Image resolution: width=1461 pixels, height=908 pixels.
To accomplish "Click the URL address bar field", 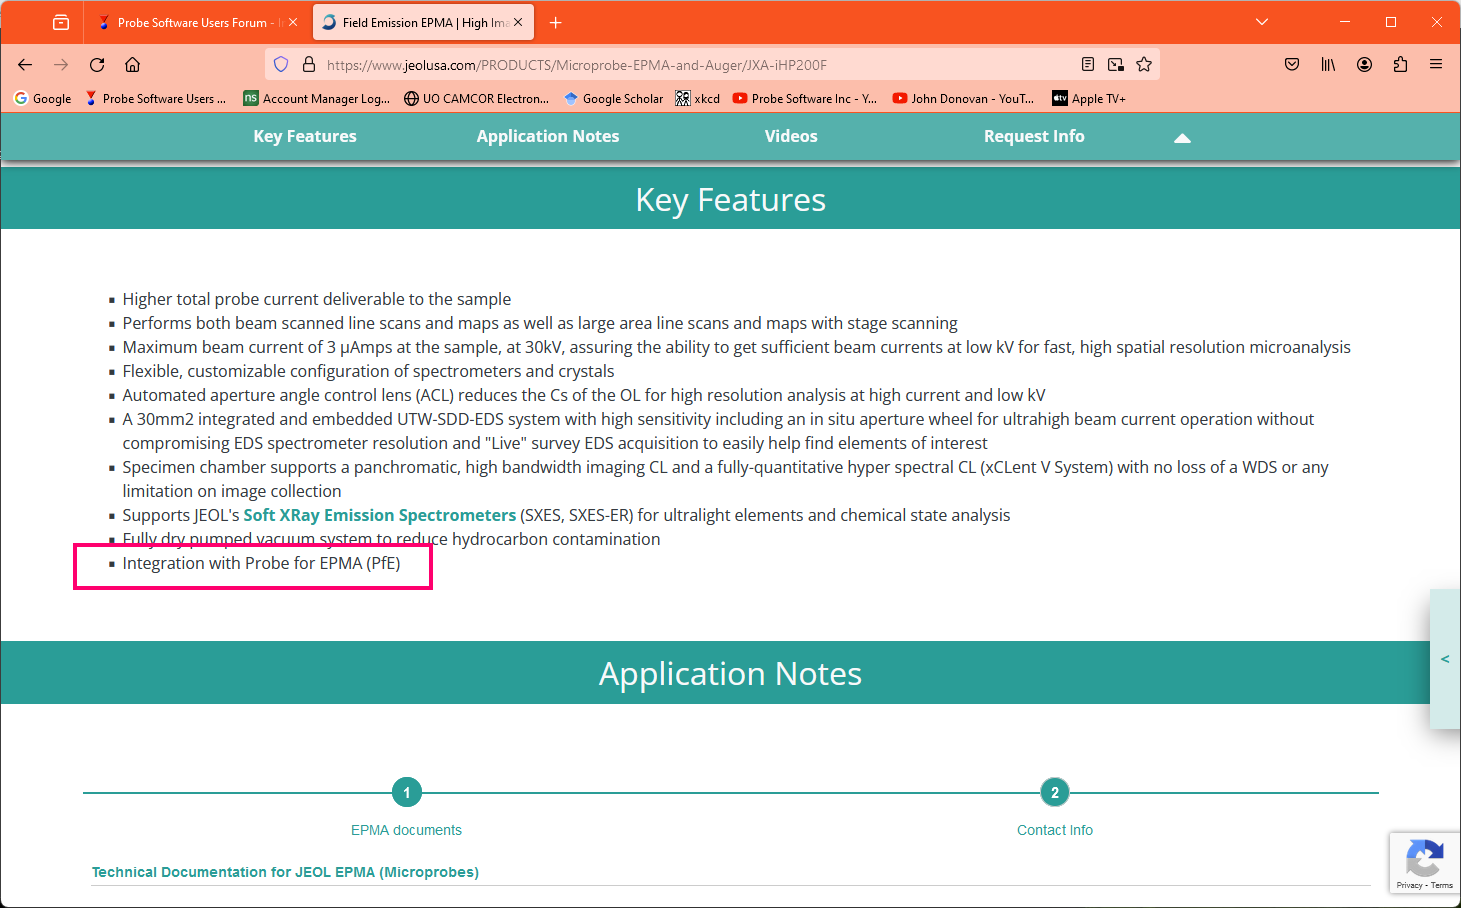I will tap(680, 65).
